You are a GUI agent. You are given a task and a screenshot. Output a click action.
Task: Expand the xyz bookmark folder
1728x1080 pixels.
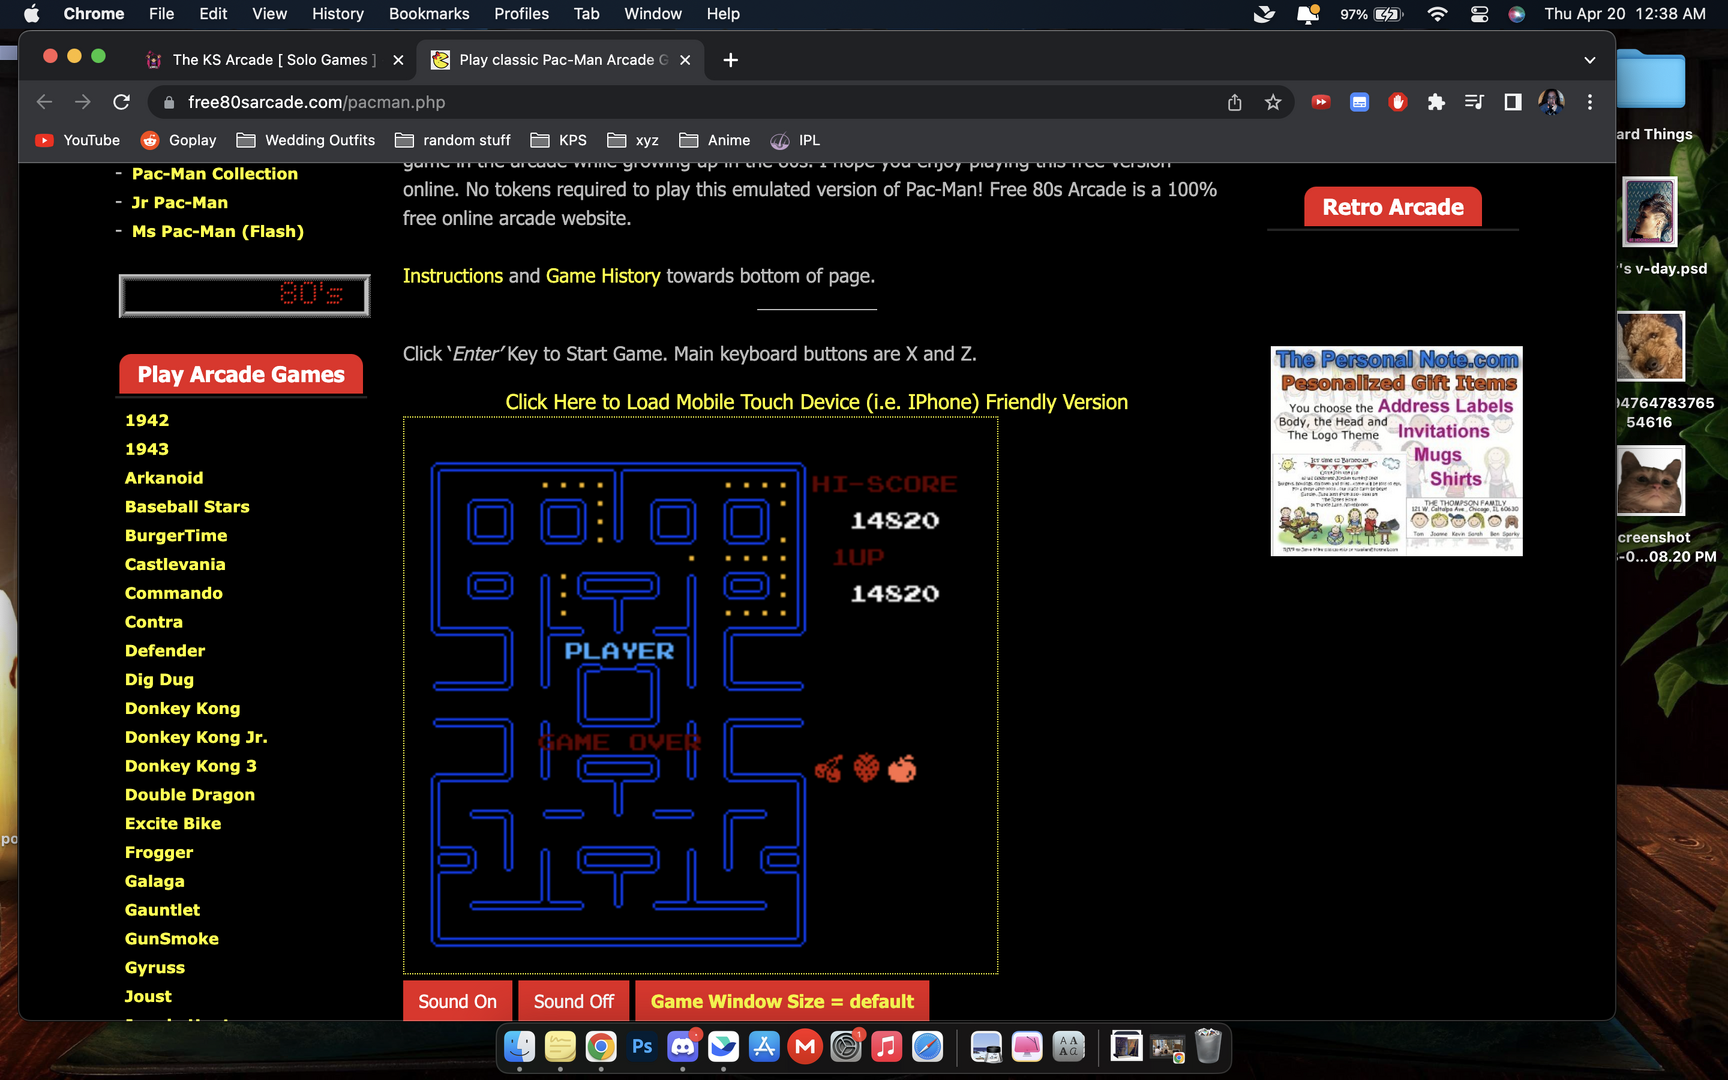pos(633,140)
